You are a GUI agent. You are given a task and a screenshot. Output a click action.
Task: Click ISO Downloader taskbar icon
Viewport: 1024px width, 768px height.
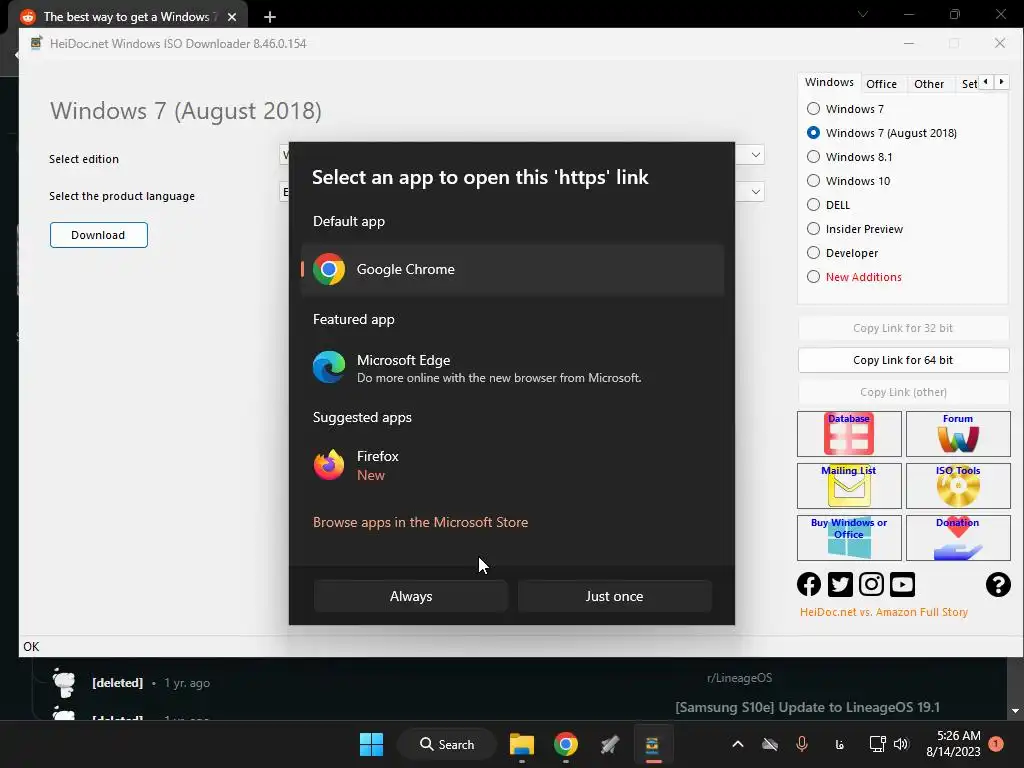click(x=652, y=744)
